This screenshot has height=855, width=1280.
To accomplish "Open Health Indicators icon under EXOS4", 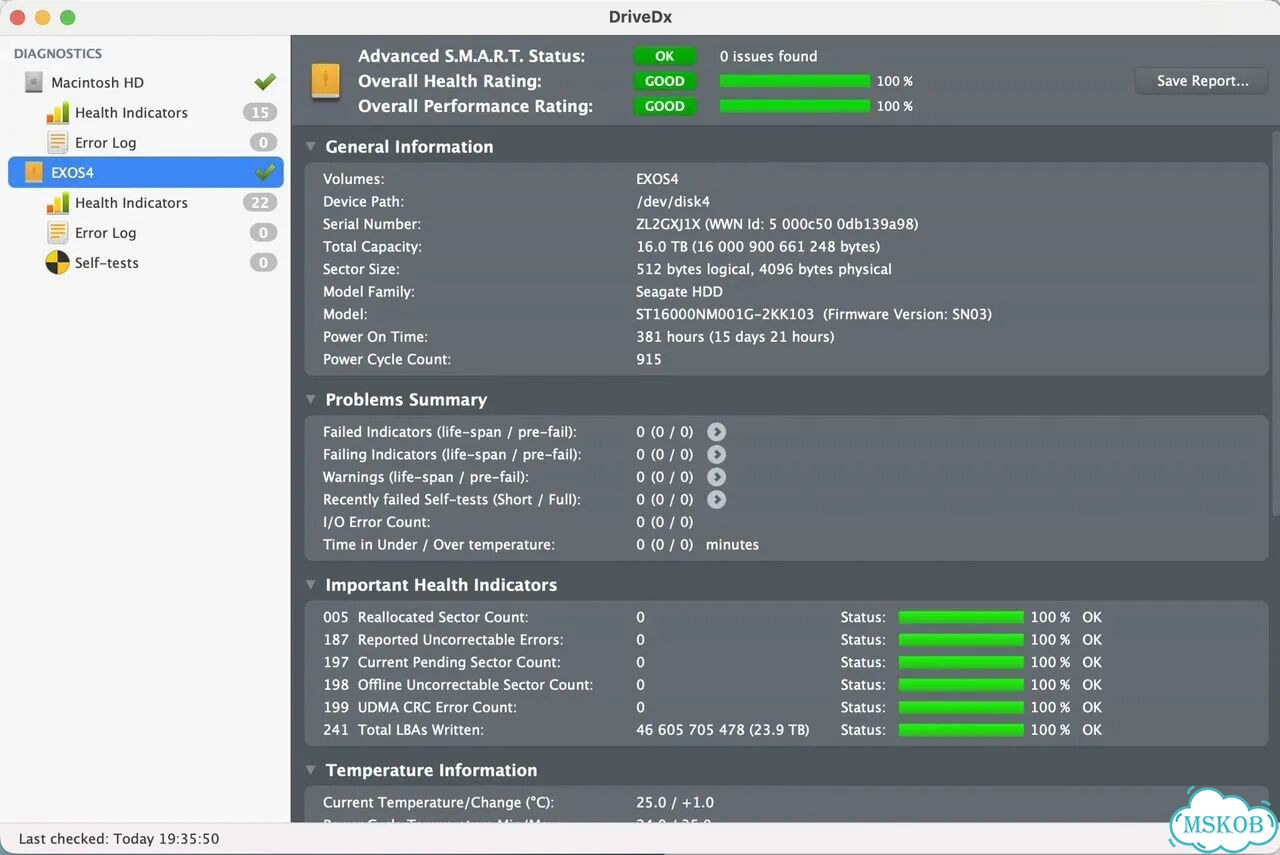I will click(x=58, y=203).
